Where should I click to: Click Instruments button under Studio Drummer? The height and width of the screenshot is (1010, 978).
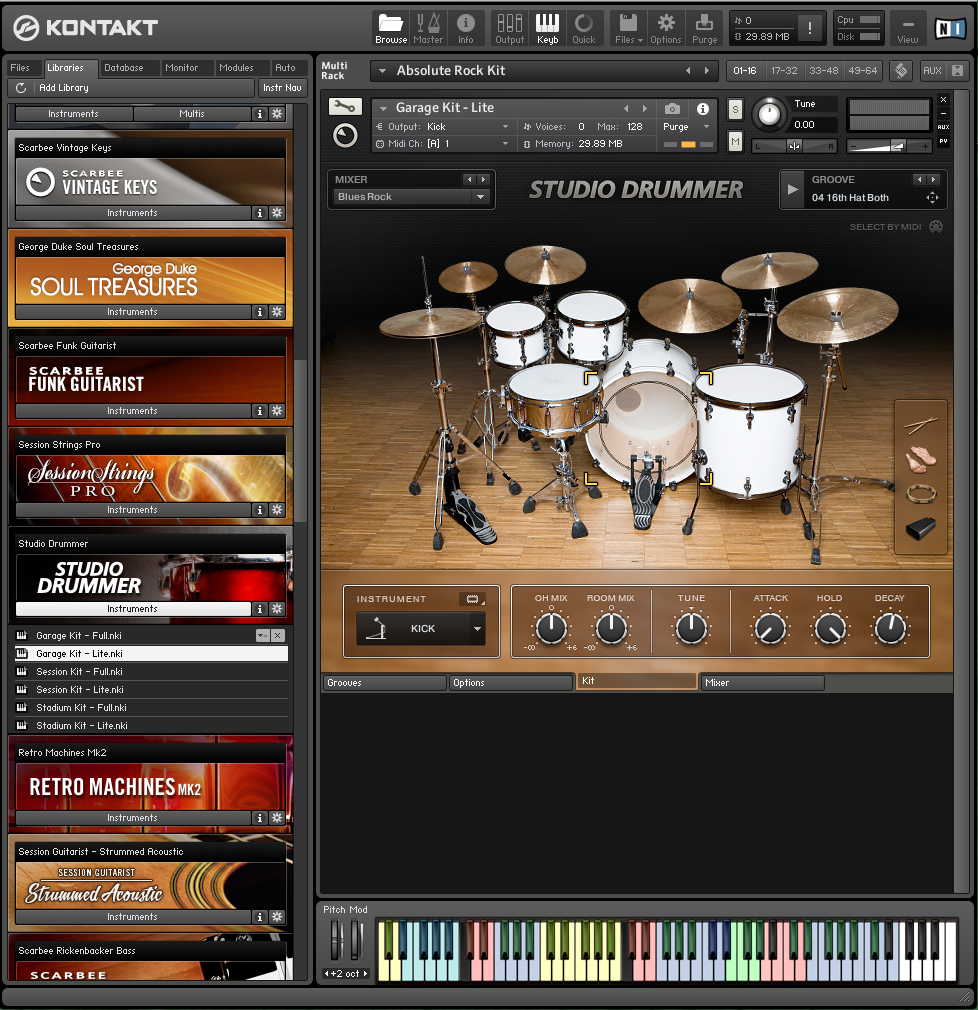(x=133, y=609)
